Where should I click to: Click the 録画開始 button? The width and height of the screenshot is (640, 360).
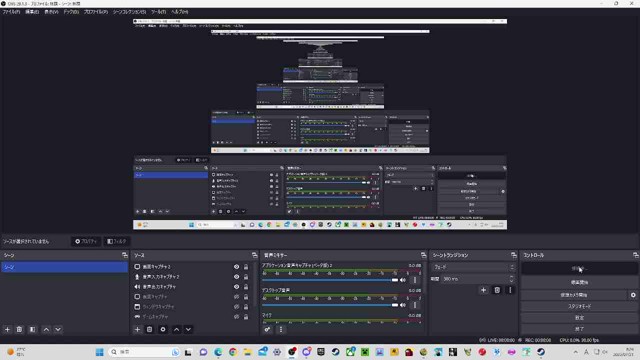click(579, 282)
